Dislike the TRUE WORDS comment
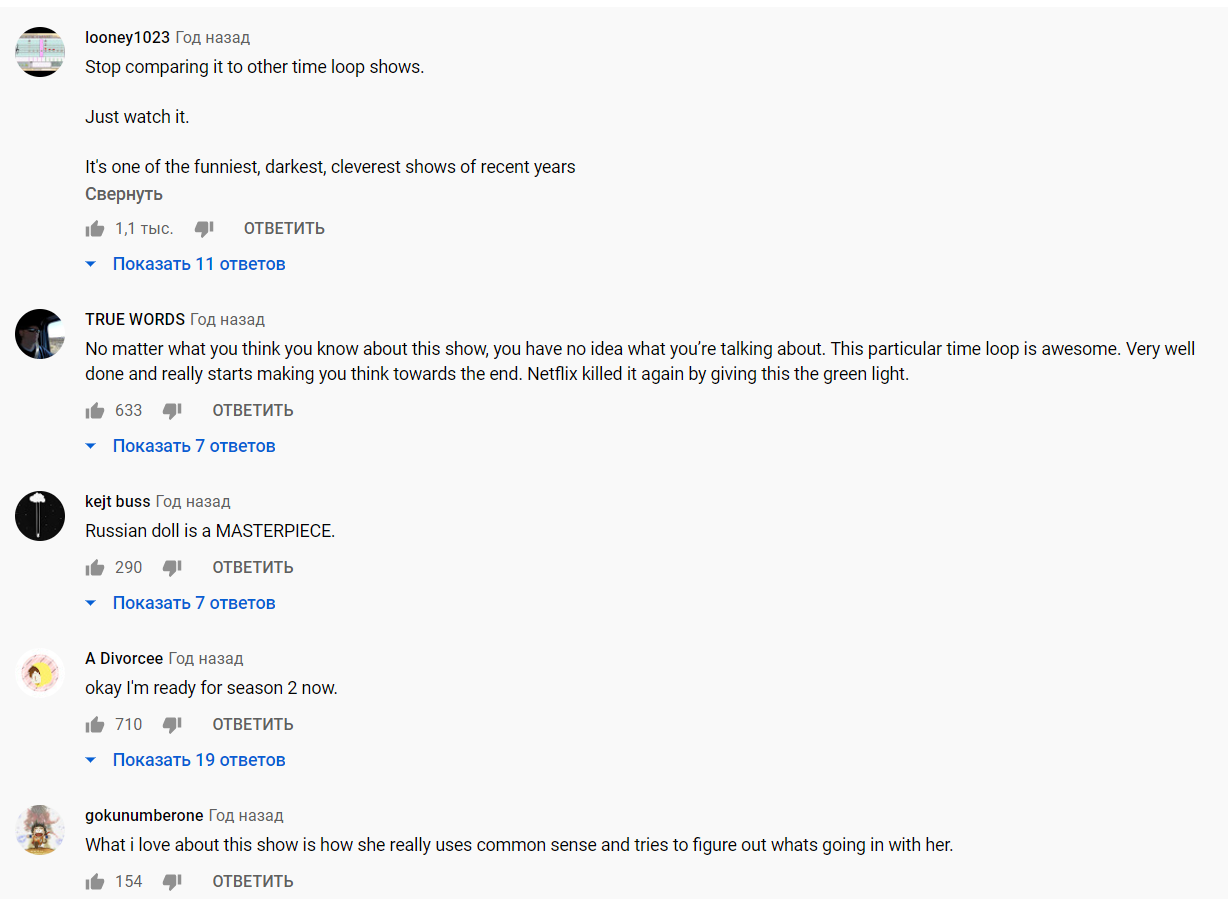1228x899 pixels. pos(172,411)
